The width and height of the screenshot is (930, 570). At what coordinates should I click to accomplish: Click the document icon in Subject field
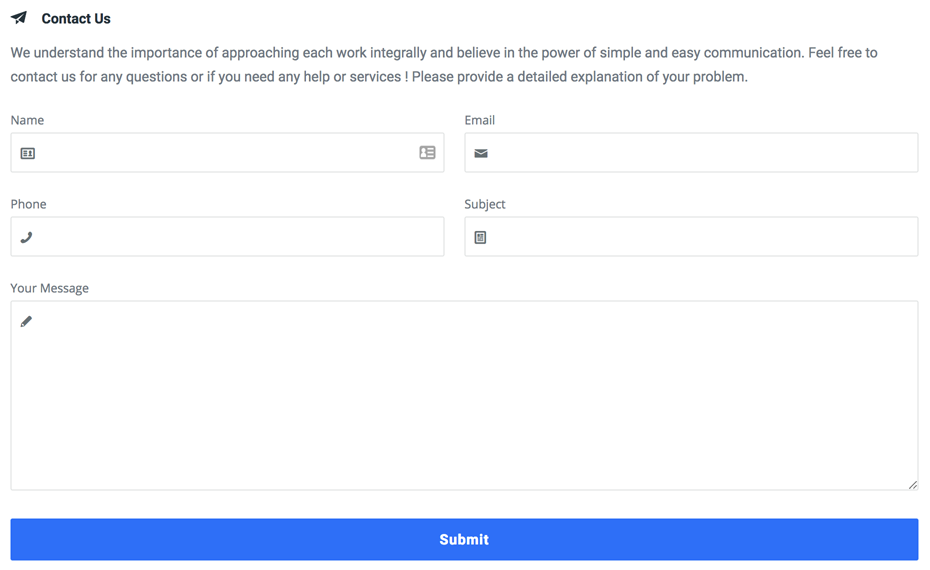point(480,237)
